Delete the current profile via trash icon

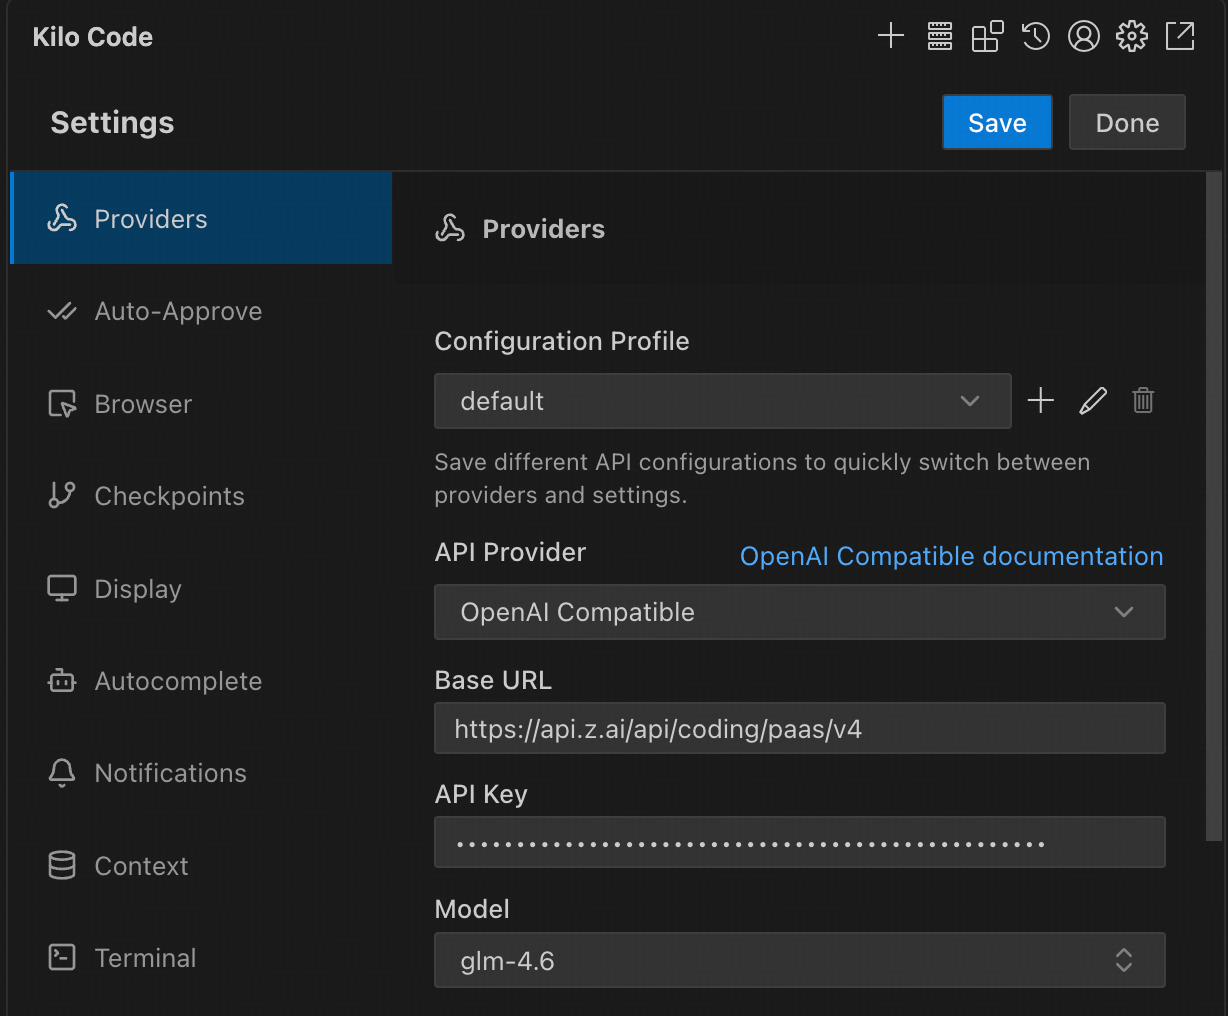click(1143, 400)
